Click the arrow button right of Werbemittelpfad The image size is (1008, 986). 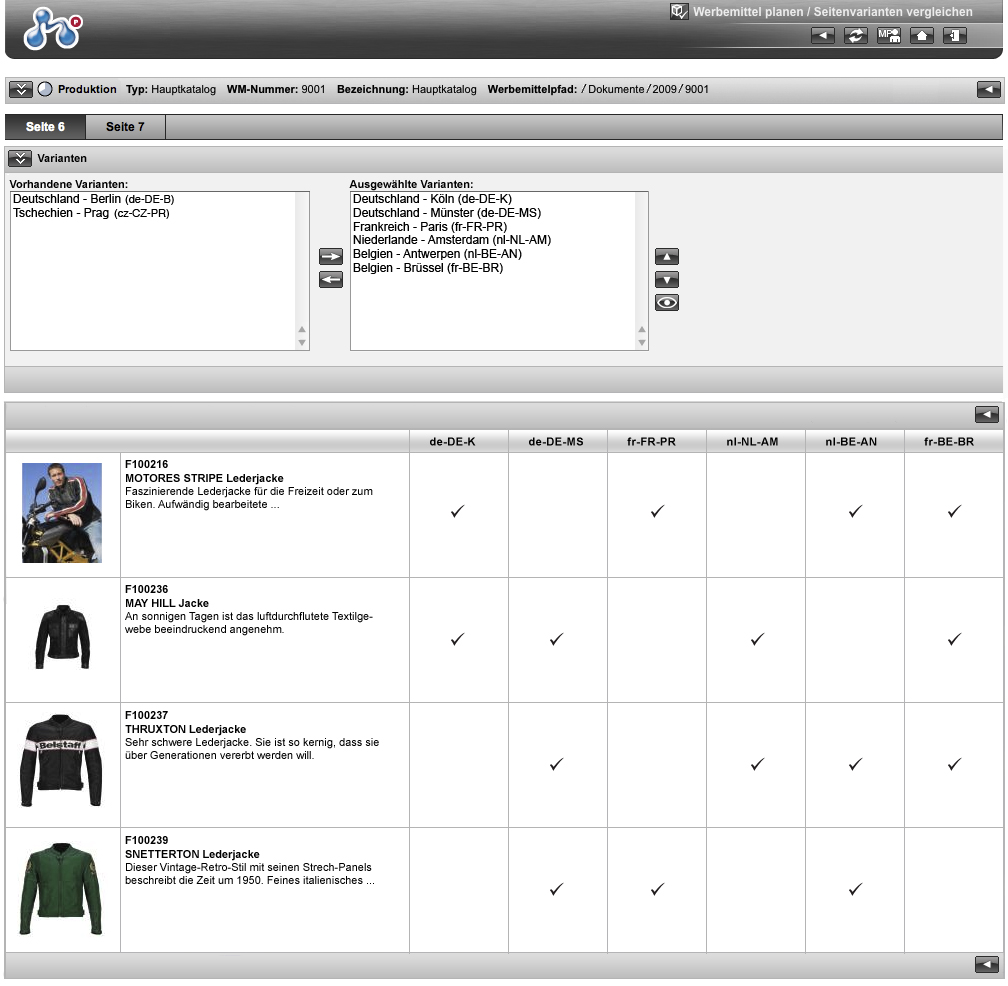coord(988,89)
